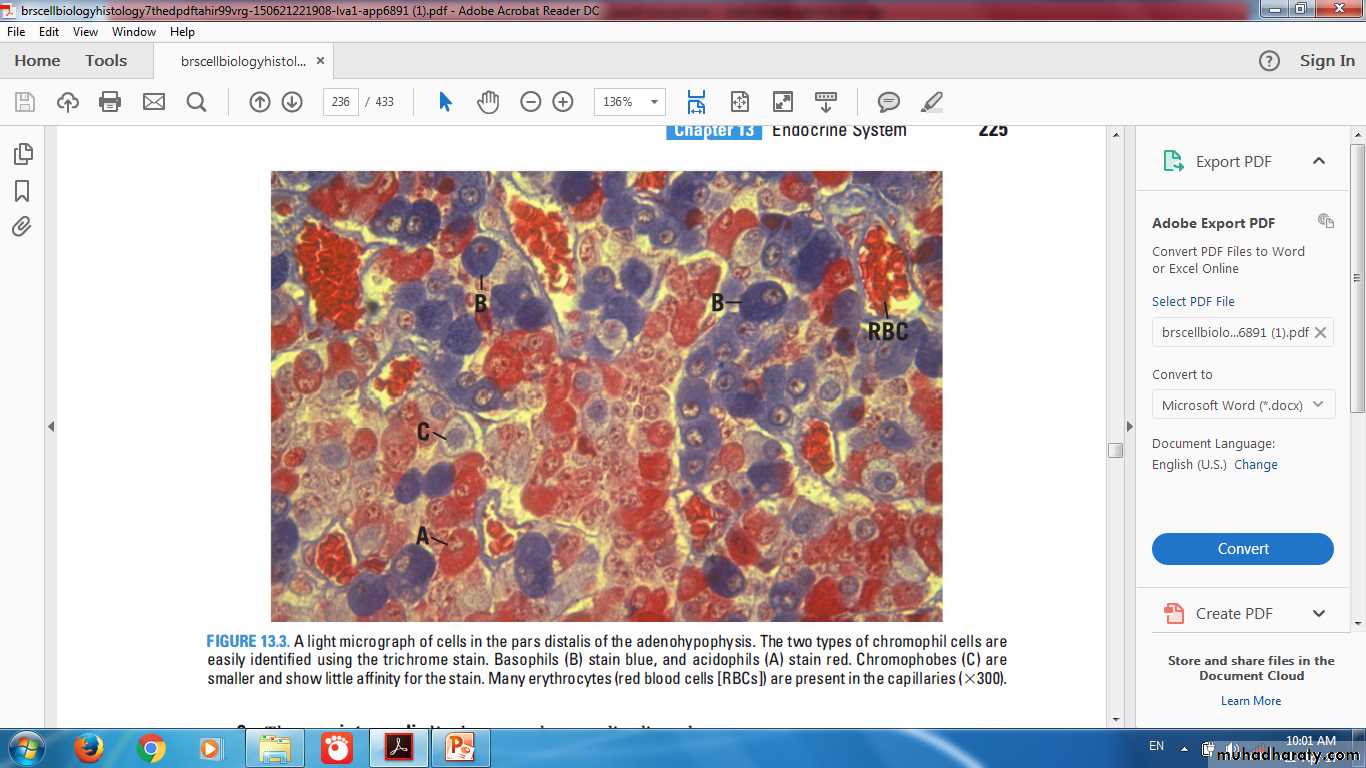Open the Find text magnifier tool
This screenshot has width=1366, height=768.
click(196, 102)
